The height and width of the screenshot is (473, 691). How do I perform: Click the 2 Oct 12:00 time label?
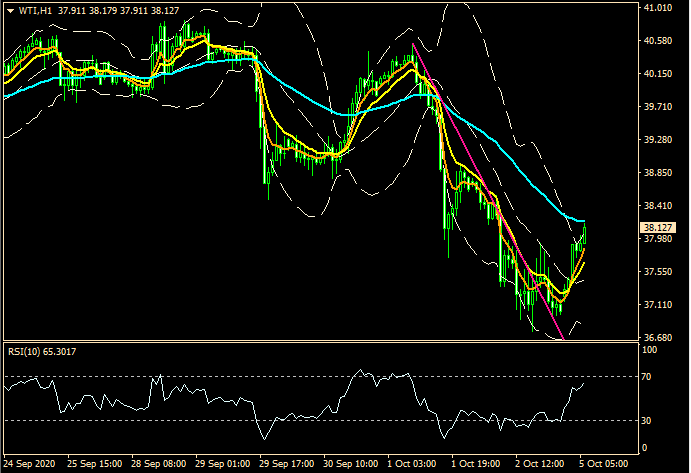point(541,465)
